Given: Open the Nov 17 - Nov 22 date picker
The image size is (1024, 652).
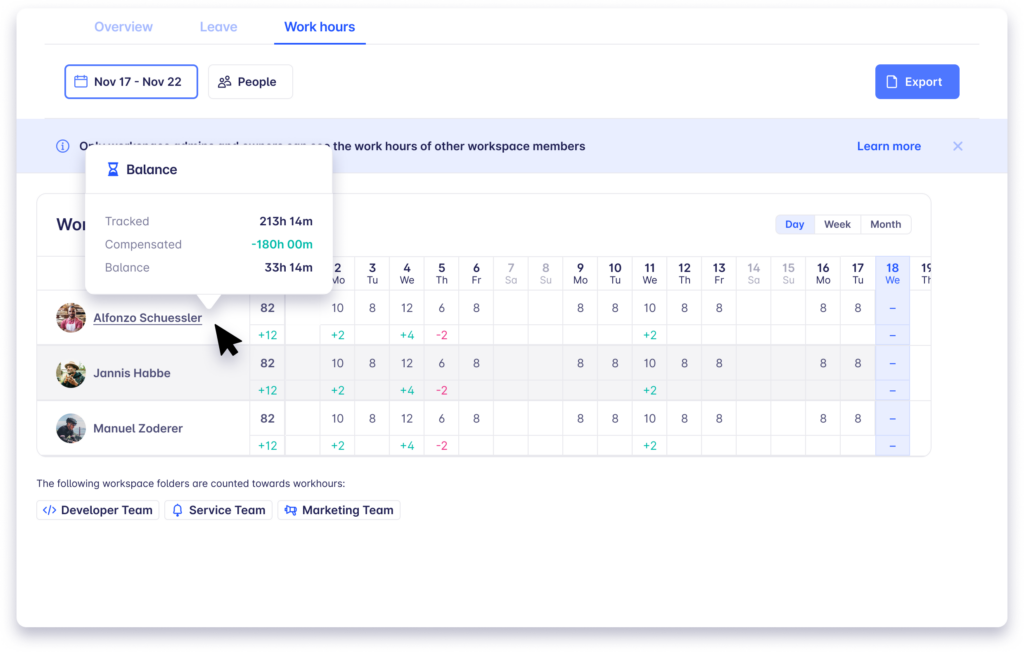Looking at the screenshot, I should pyautogui.click(x=131, y=82).
